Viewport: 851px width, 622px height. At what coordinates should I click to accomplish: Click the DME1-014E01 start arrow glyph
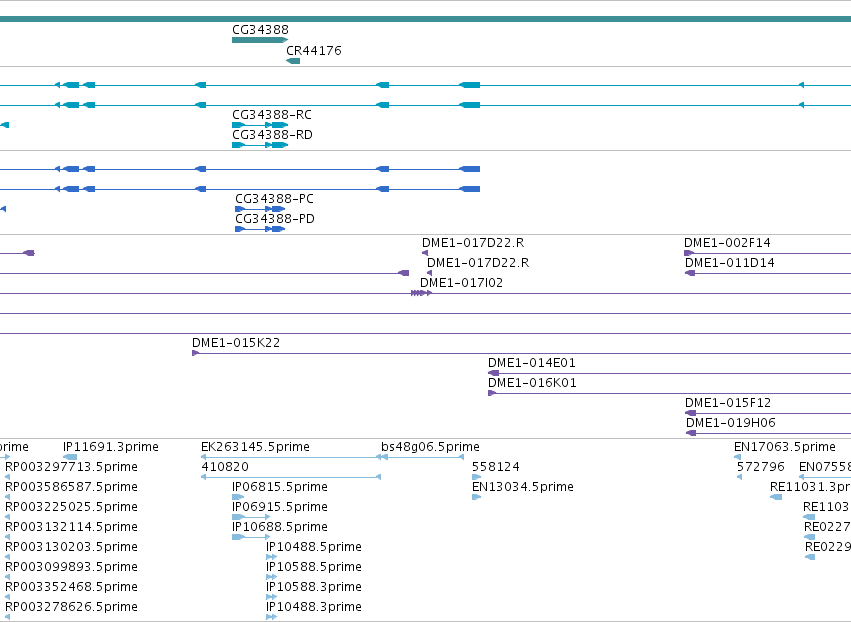[x=493, y=373]
